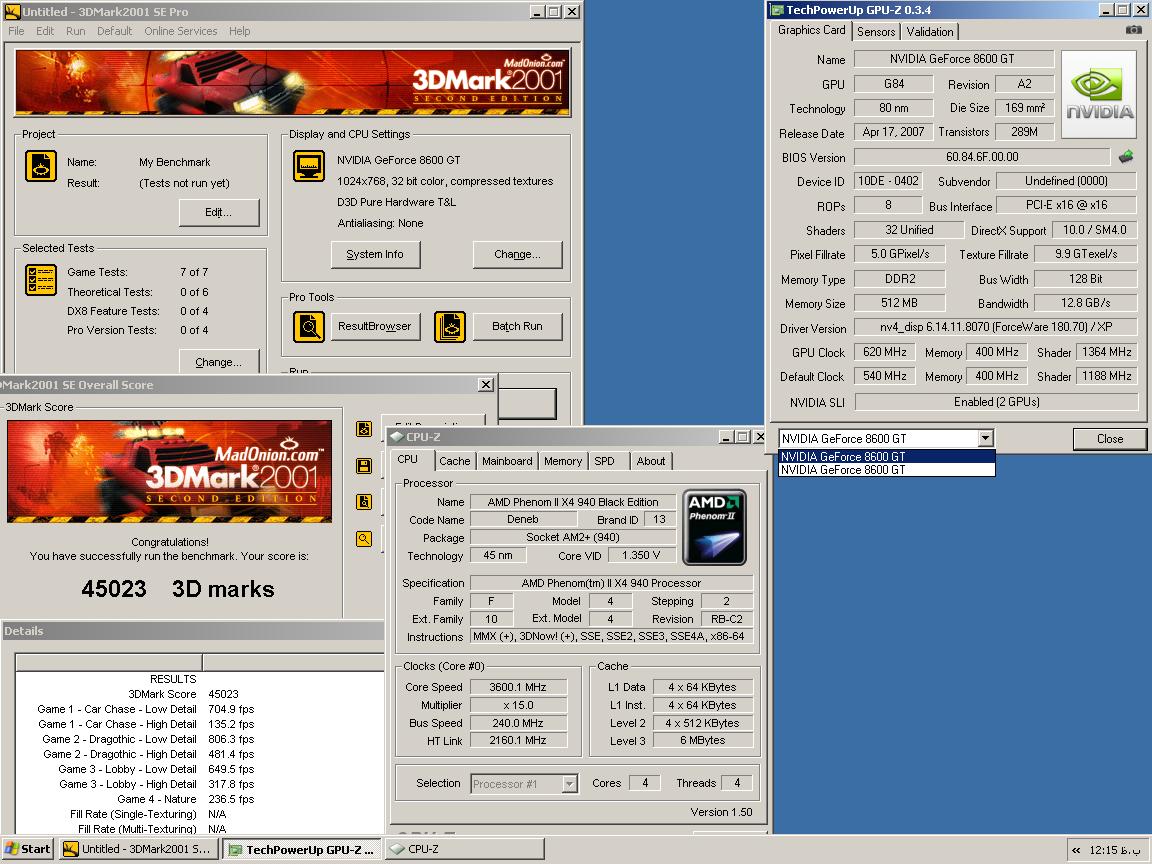1152x864 pixels.
Task: Click the NVIDIA logo in GPU-Z
Action: click(x=1099, y=95)
